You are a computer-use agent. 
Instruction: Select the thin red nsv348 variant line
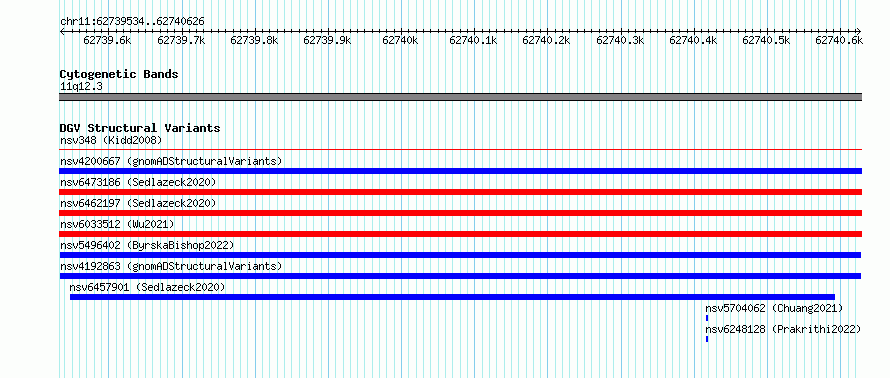460,150
